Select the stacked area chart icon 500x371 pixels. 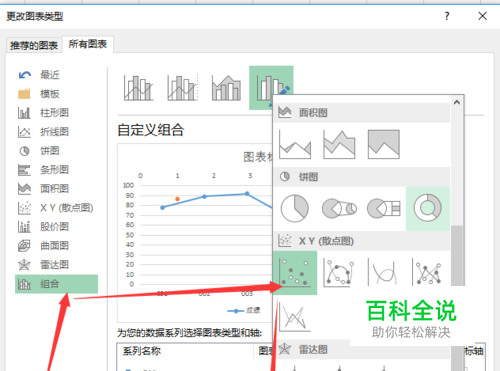339,144
